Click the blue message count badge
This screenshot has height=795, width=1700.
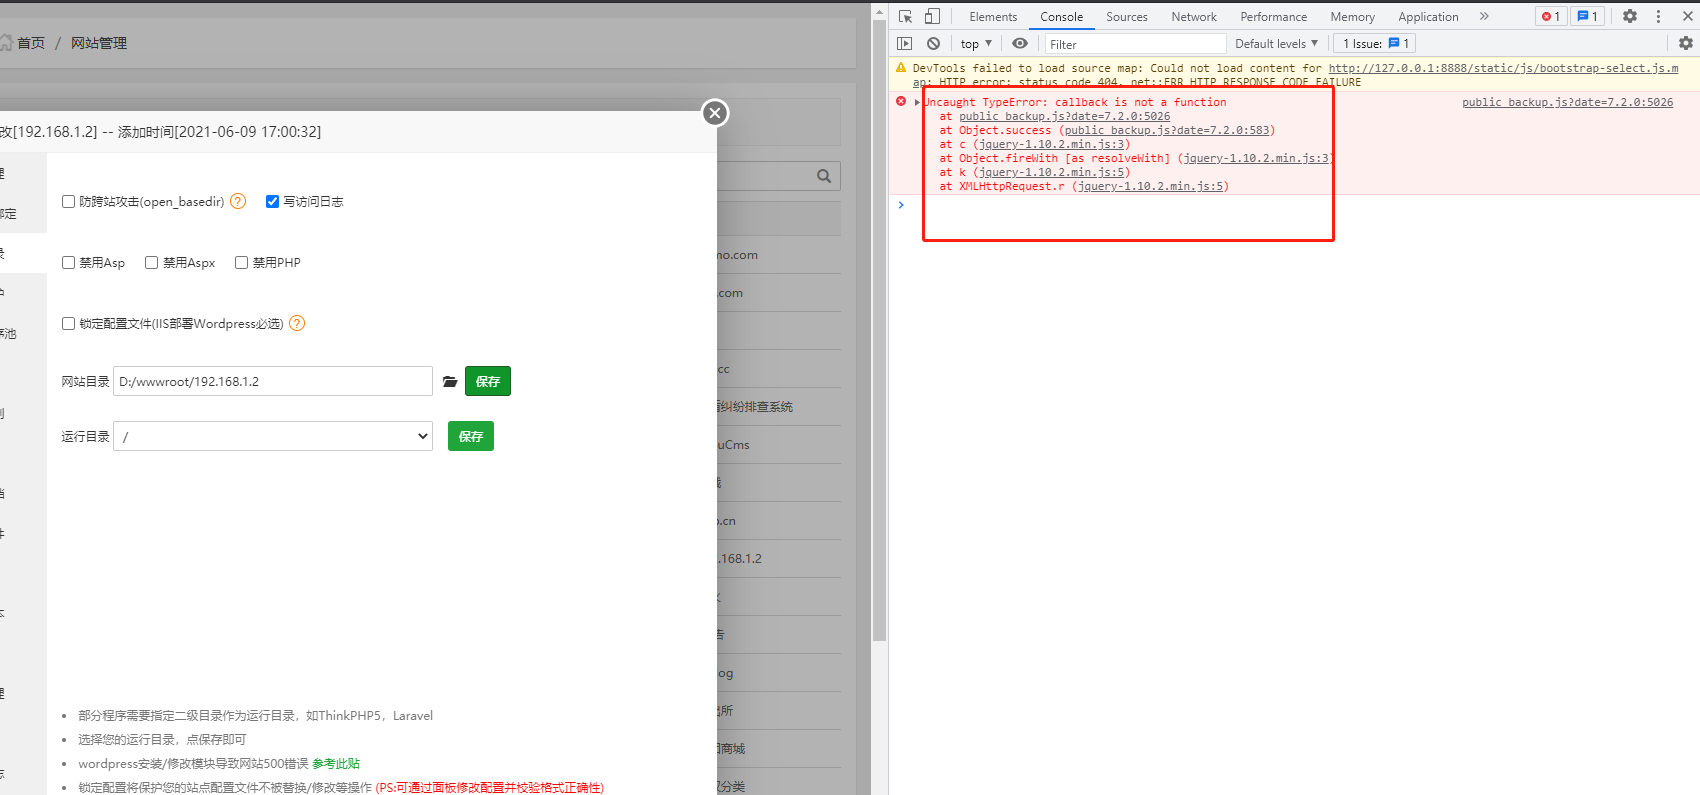click(1587, 16)
